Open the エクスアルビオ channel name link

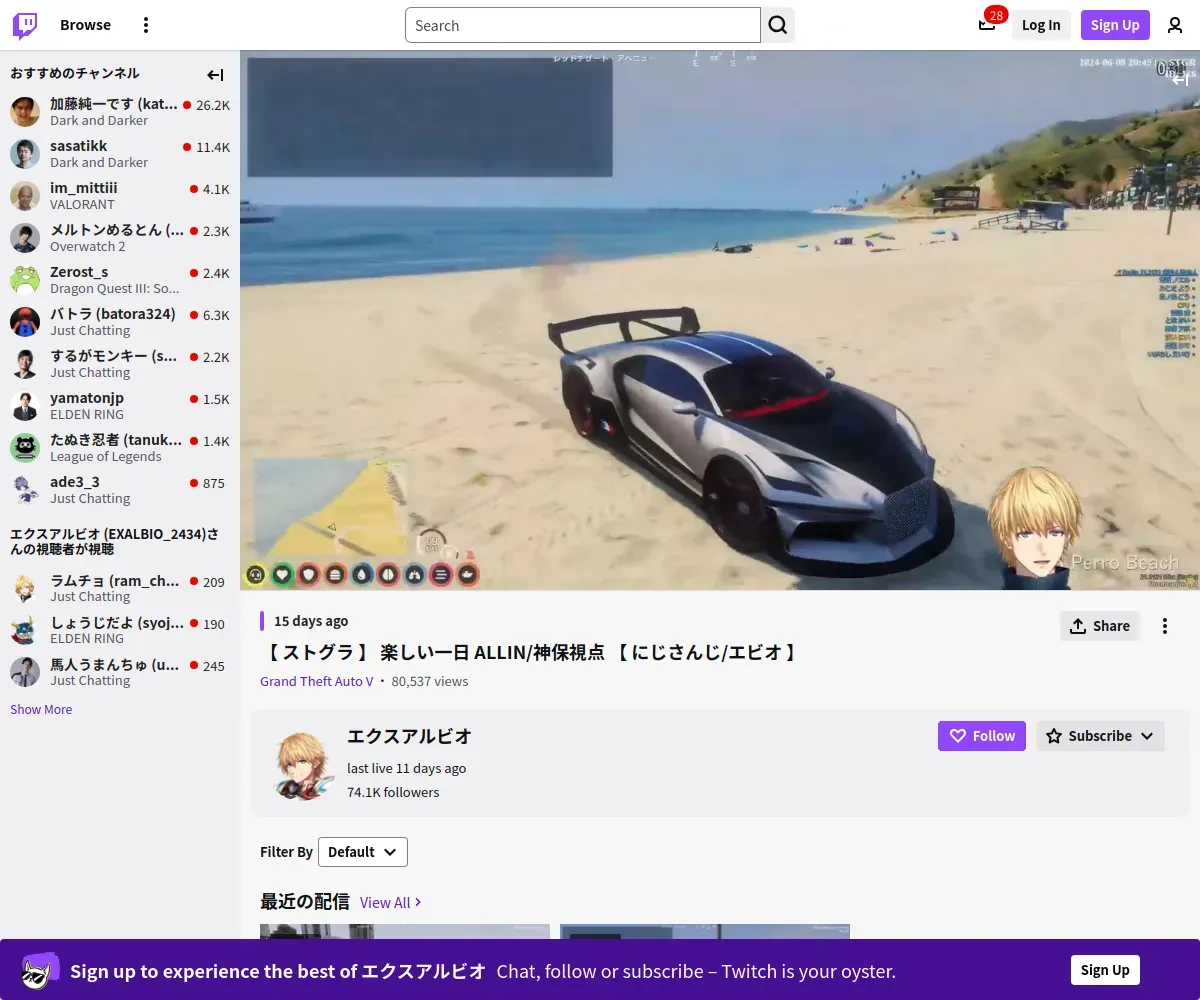409,736
